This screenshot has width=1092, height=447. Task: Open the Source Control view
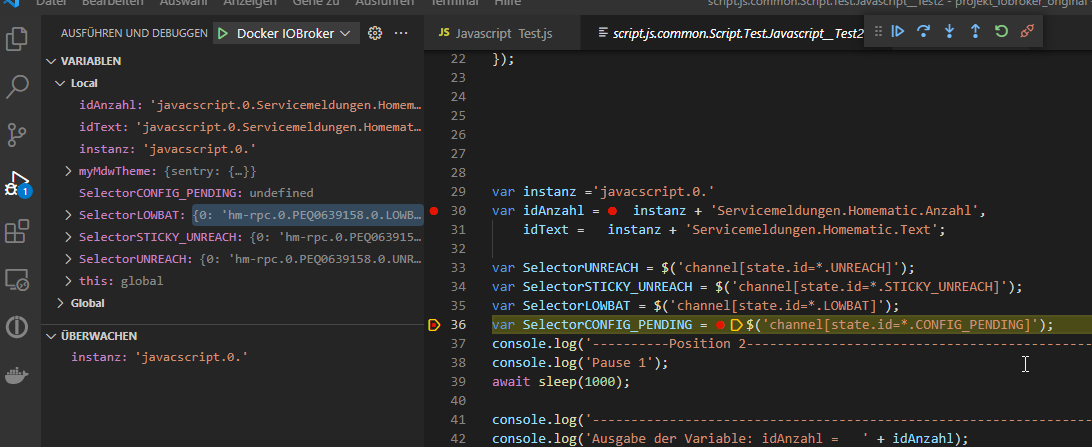[x=17, y=134]
